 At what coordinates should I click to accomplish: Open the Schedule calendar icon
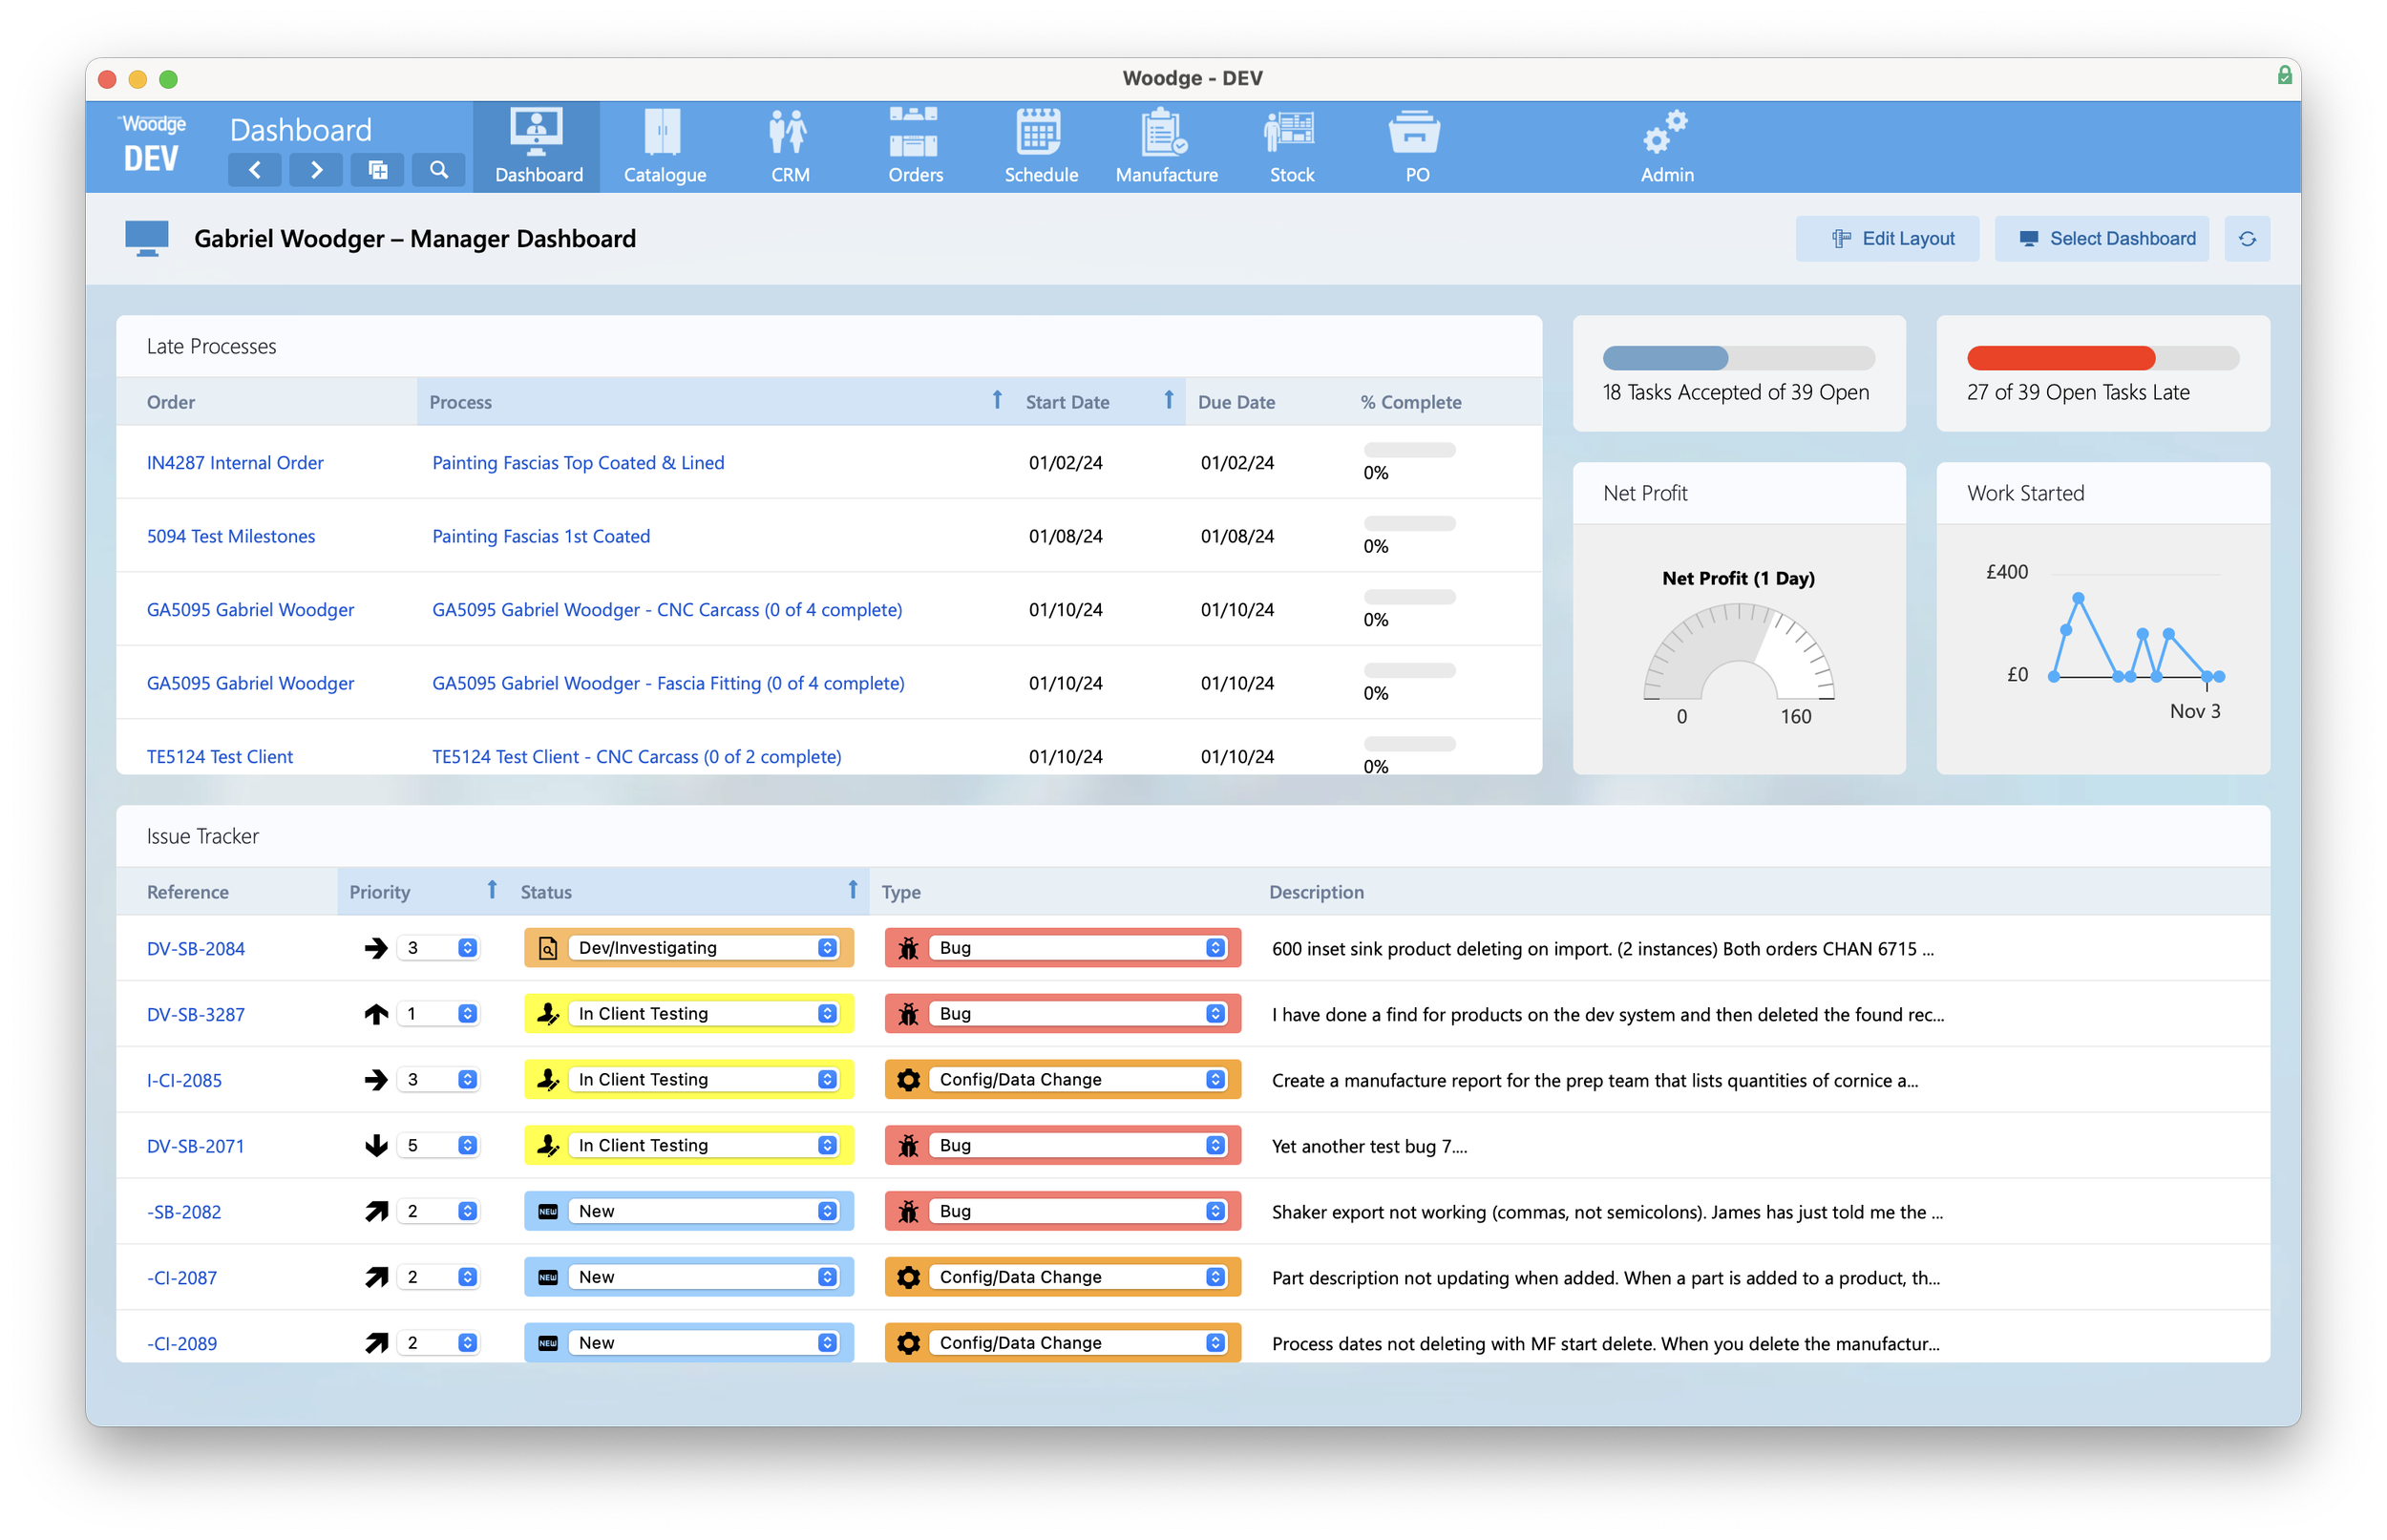[x=1040, y=132]
